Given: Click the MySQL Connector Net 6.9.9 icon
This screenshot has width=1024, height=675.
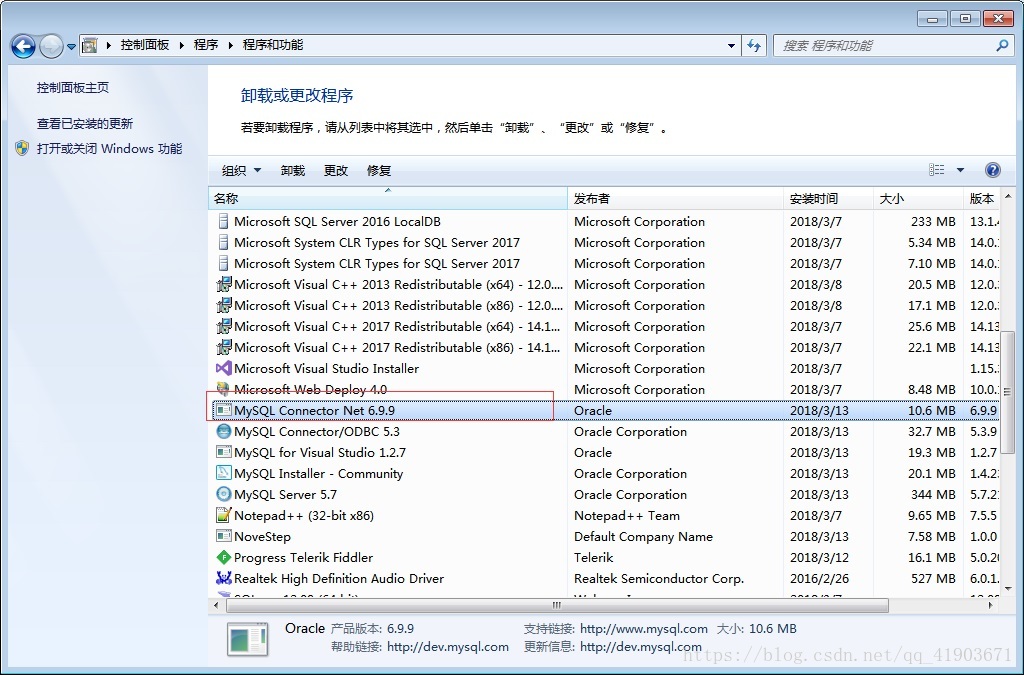Looking at the screenshot, I should pos(223,410).
